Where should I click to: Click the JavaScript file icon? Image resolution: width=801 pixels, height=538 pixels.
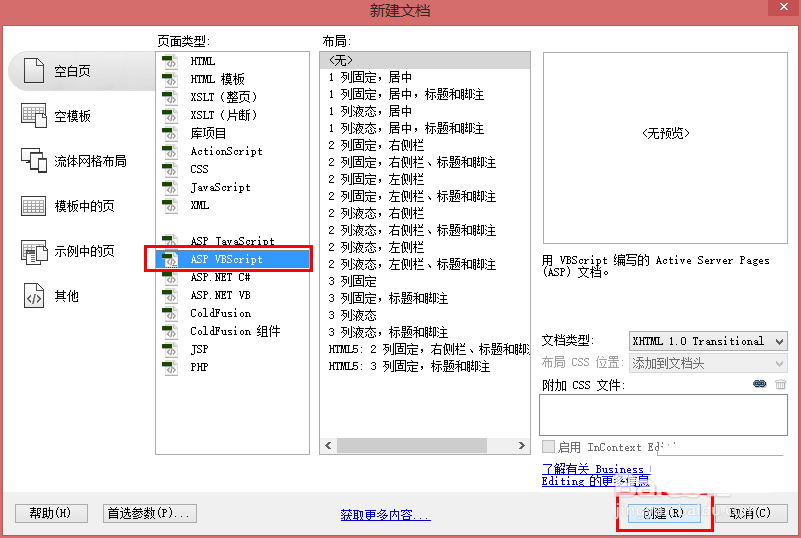(x=170, y=187)
